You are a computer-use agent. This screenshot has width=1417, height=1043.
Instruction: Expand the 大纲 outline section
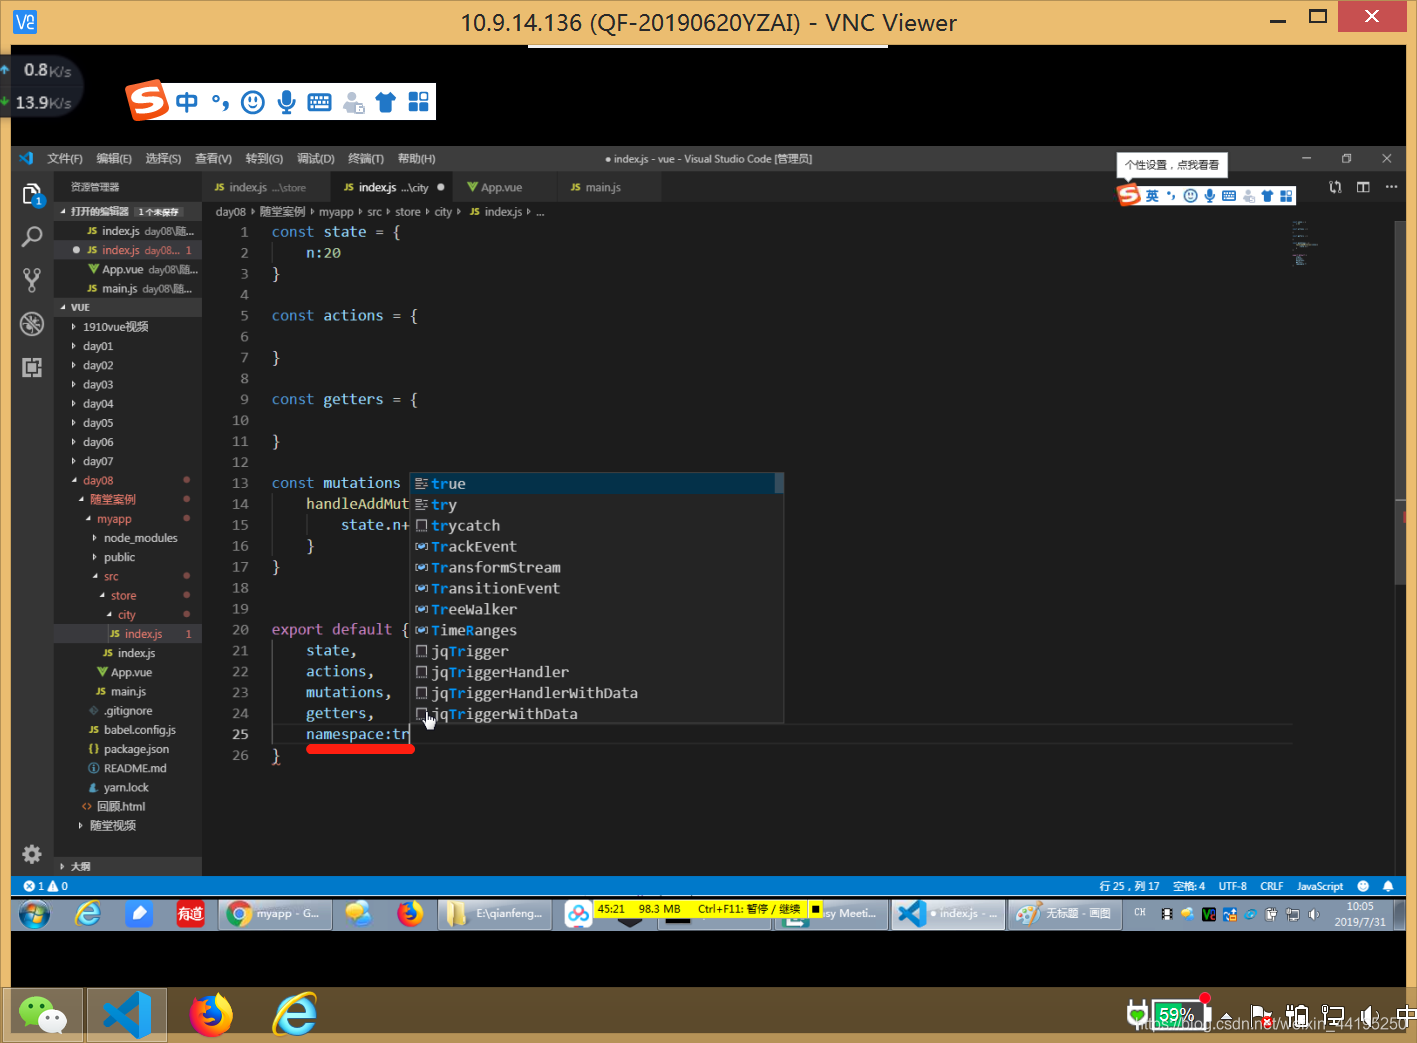pos(128,866)
